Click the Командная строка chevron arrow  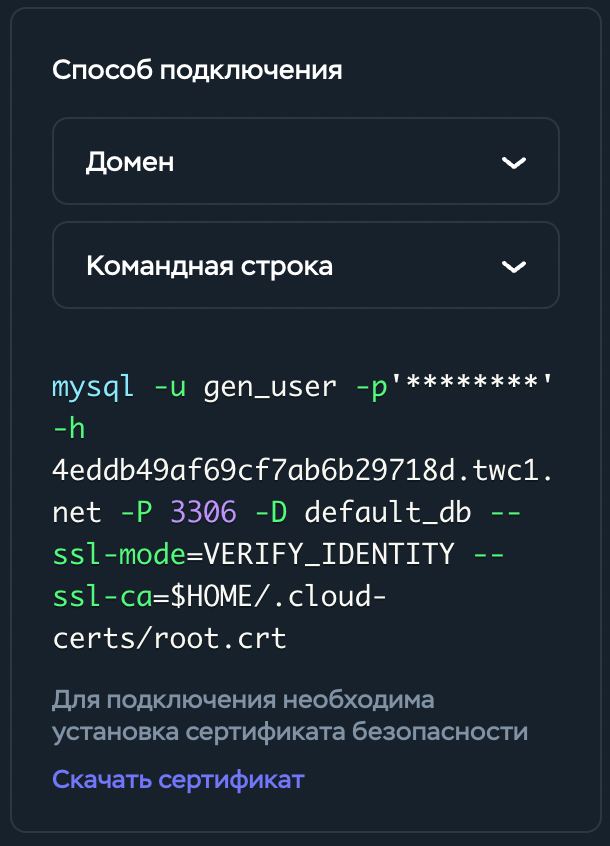tap(513, 267)
